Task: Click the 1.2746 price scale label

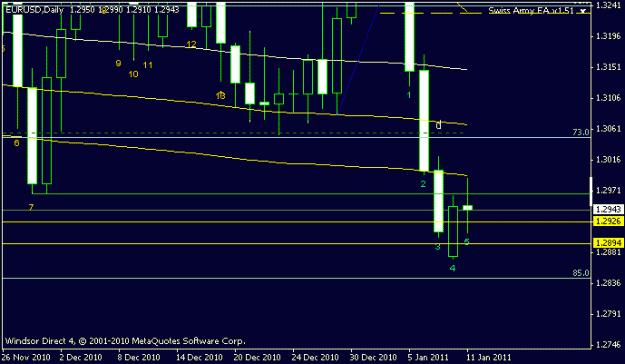Action: tap(608, 345)
